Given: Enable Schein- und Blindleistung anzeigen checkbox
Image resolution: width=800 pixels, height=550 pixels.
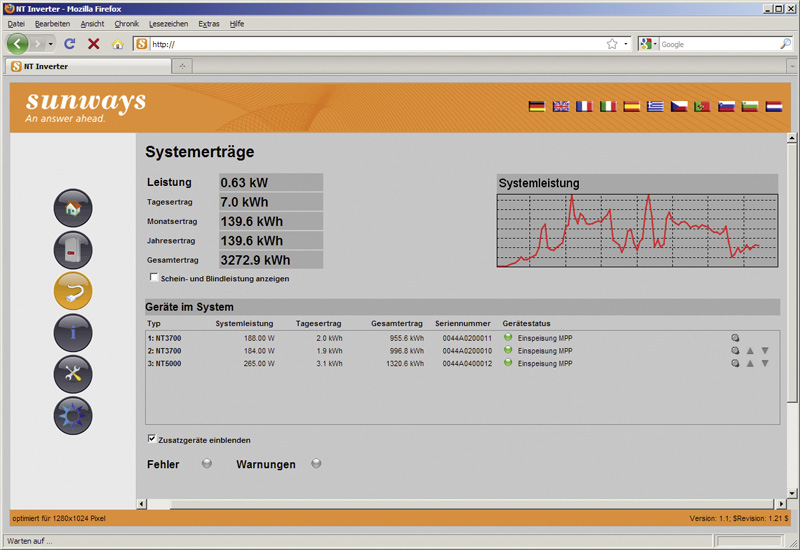Looking at the screenshot, I should pos(154,277).
